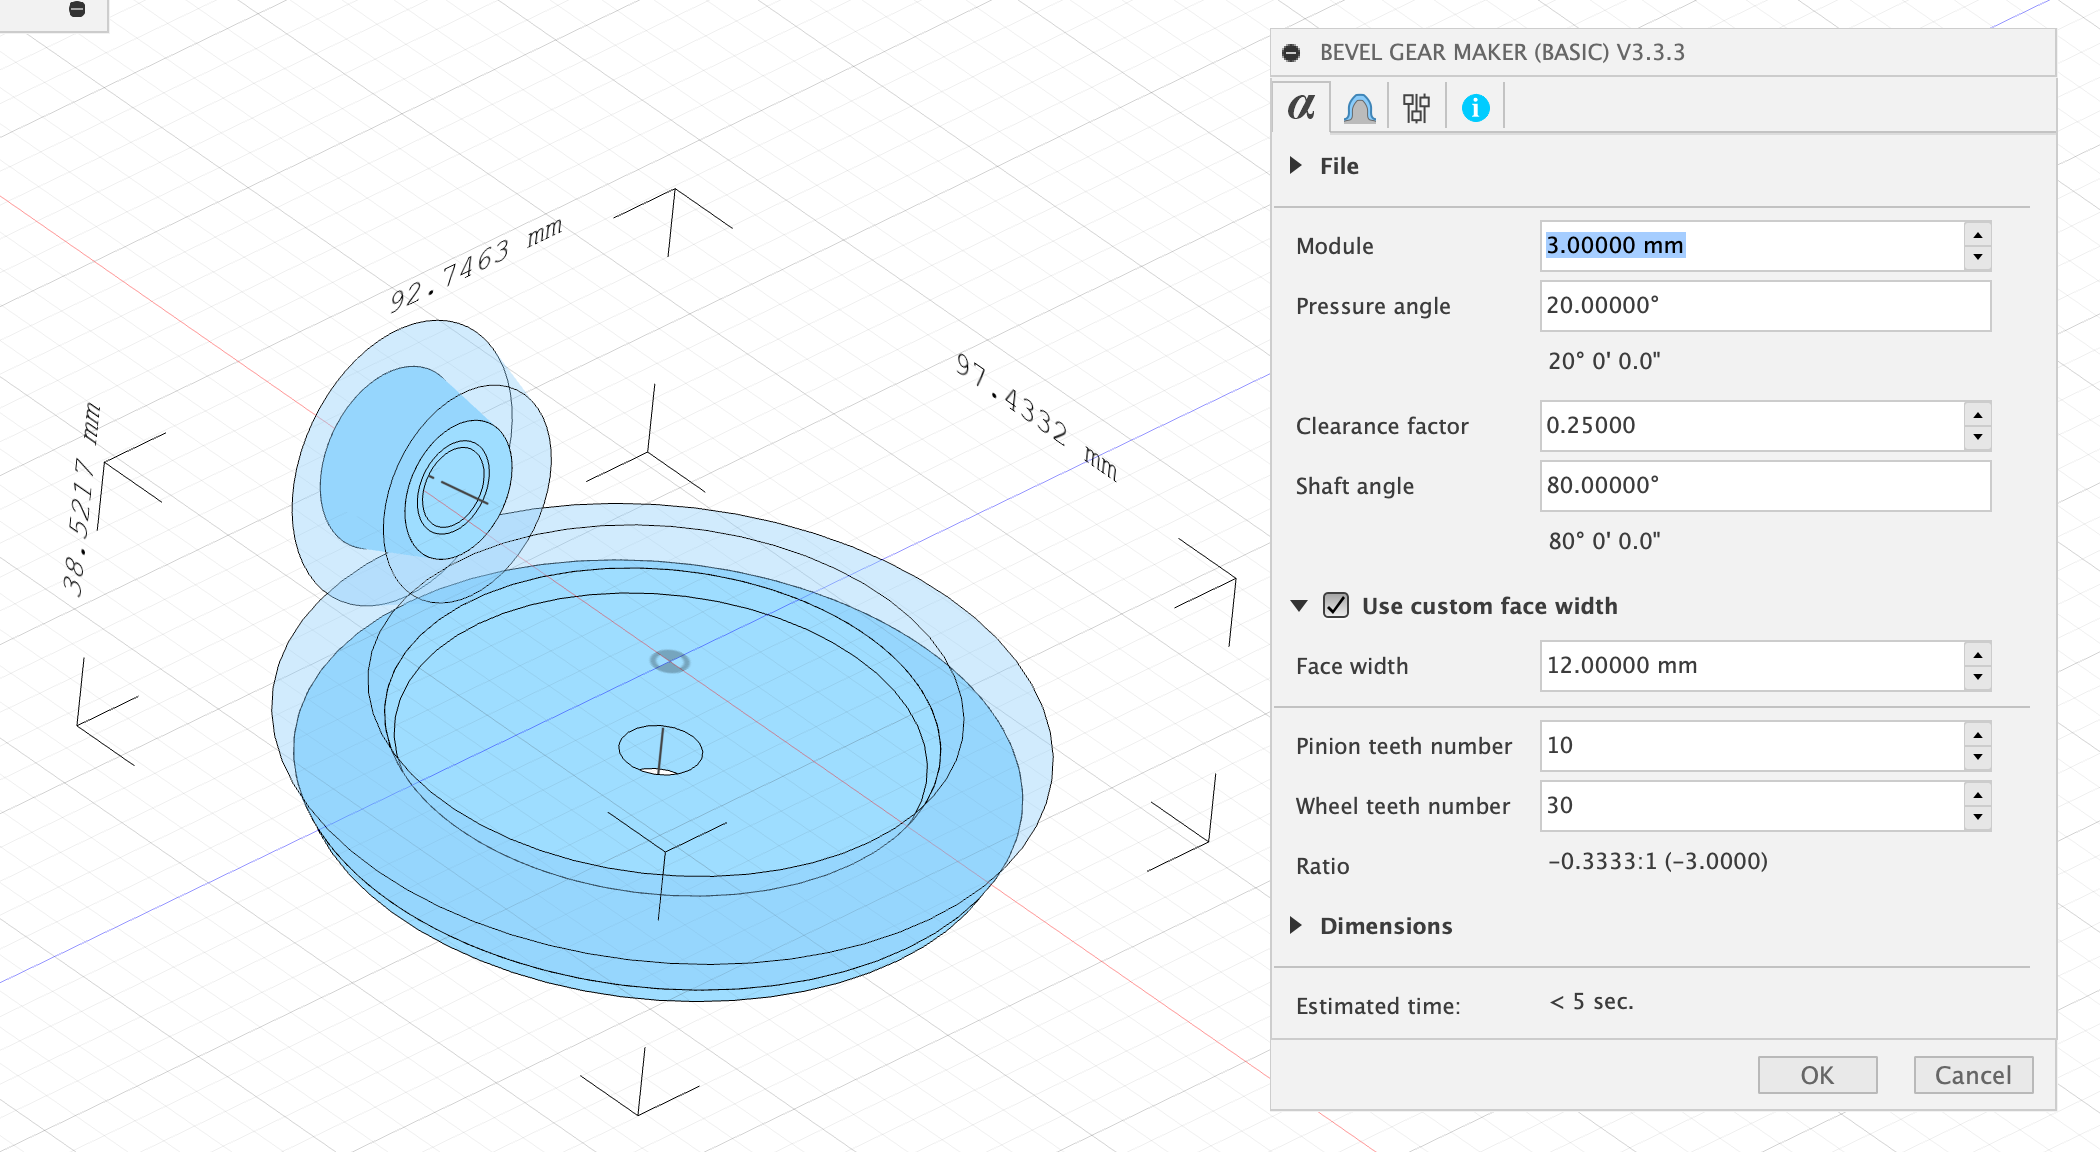Expand the File section
The width and height of the screenshot is (2100, 1152).
(1296, 165)
